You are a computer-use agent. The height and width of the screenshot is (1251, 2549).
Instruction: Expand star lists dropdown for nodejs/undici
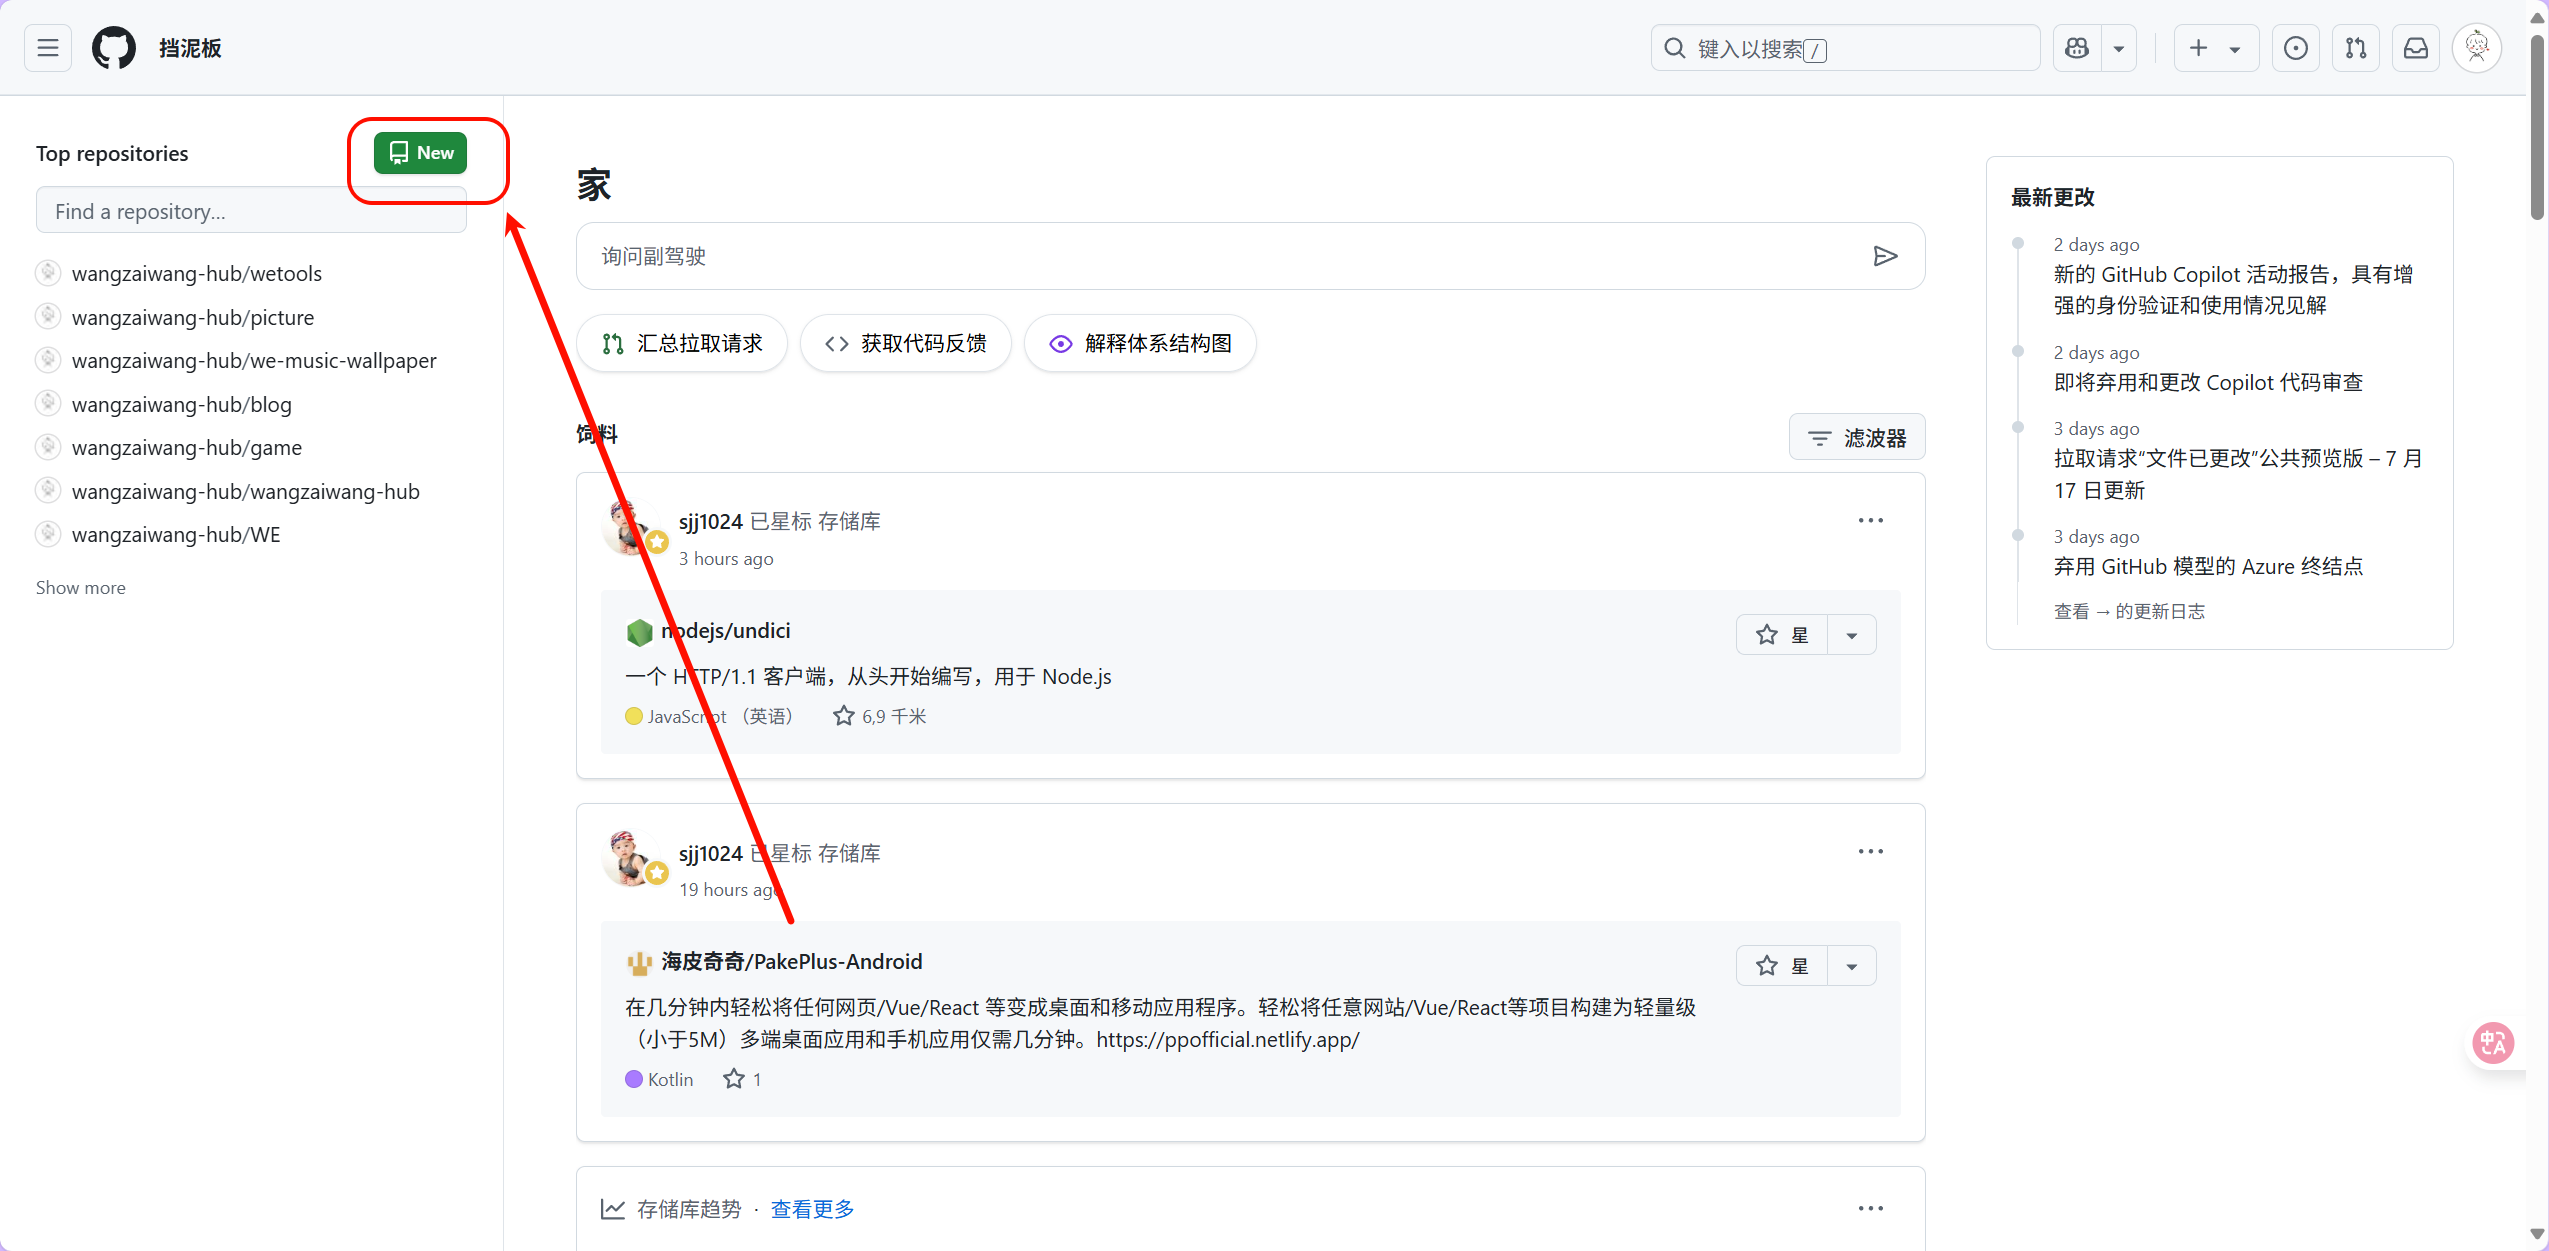pyautogui.click(x=1852, y=636)
